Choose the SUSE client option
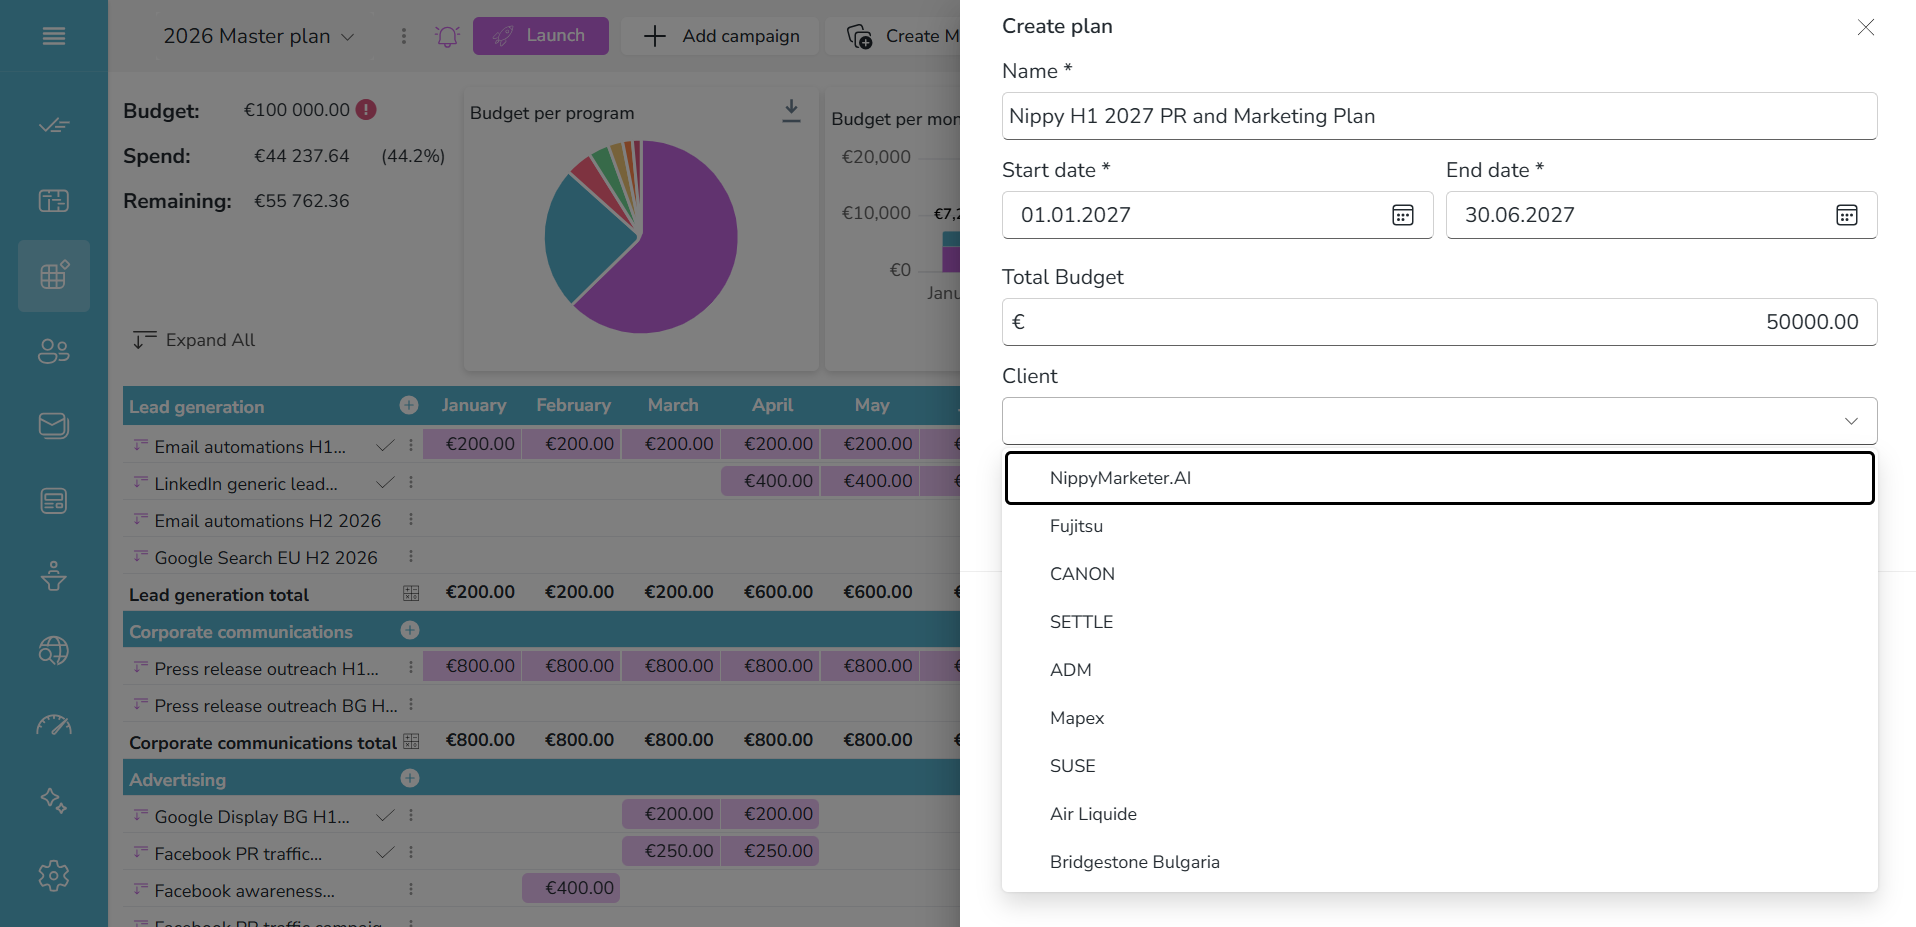This screenshot has width=1916, height=927. 1440,766
